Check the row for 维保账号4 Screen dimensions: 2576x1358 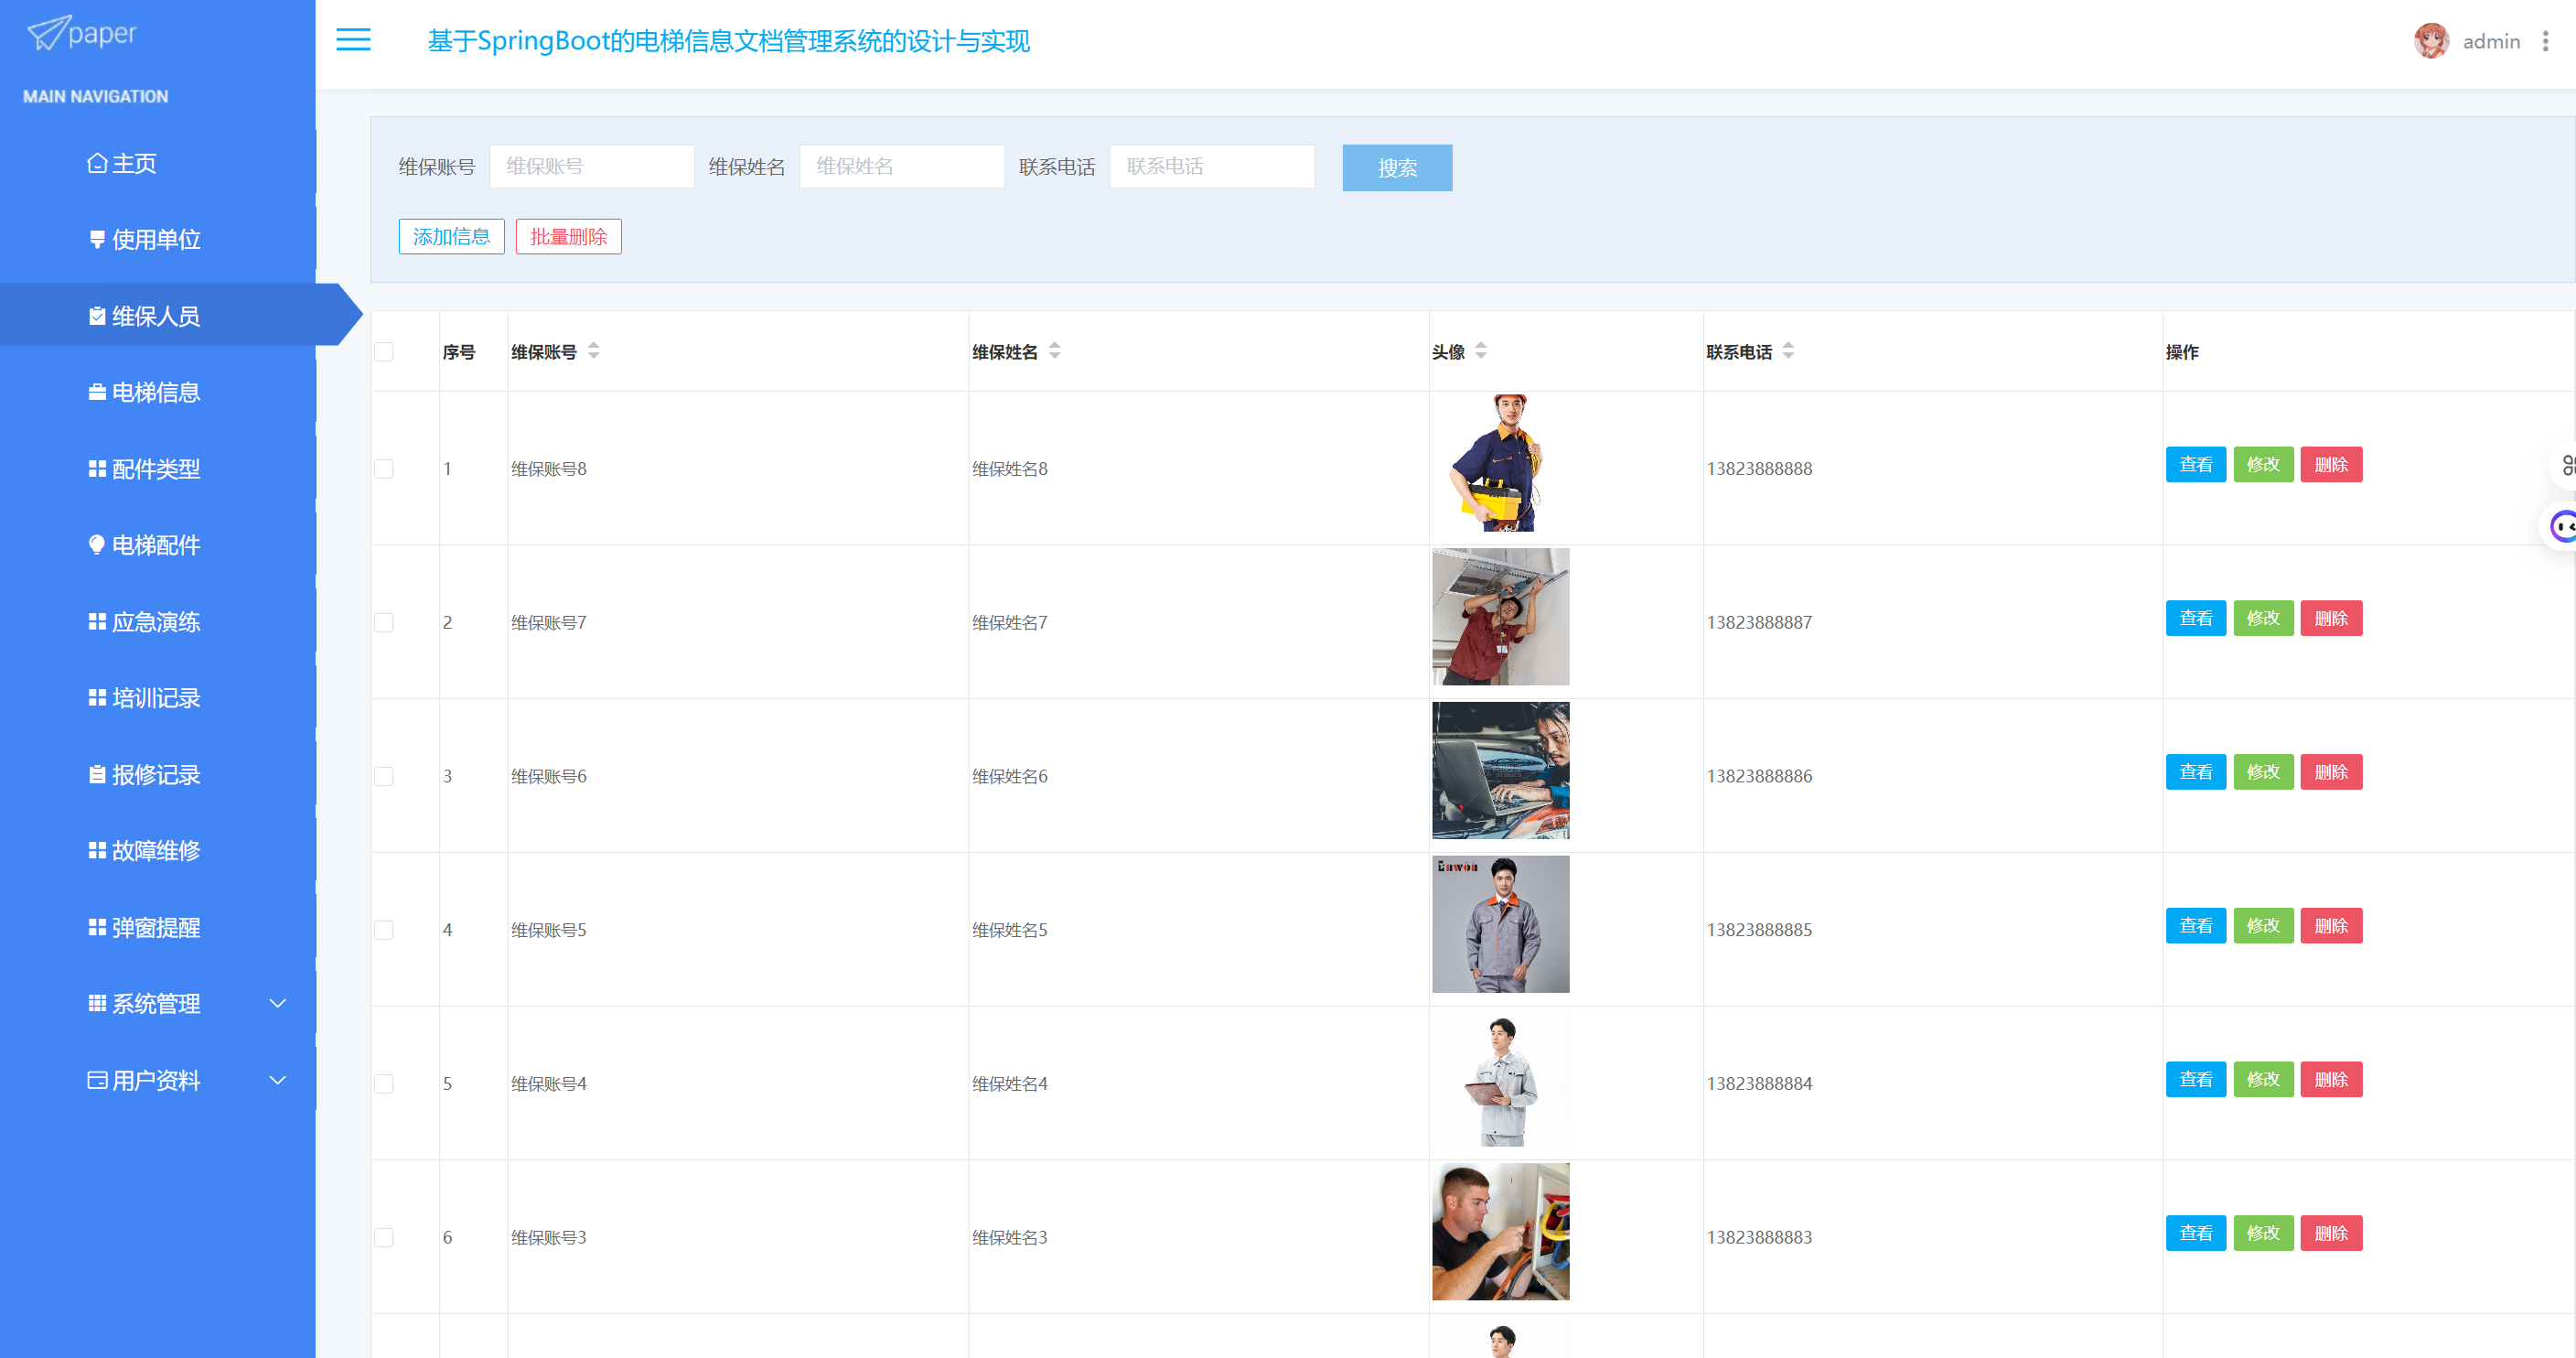[x=384, y=1084]
